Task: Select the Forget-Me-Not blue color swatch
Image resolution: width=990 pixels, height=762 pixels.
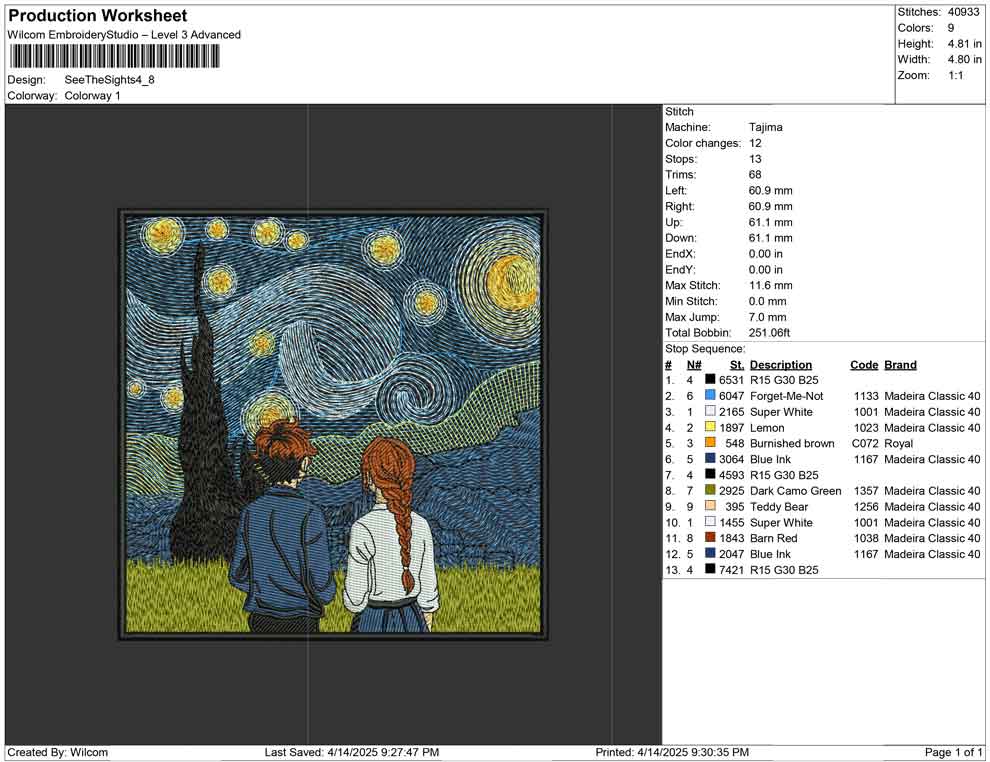Action: click(710, 395)
